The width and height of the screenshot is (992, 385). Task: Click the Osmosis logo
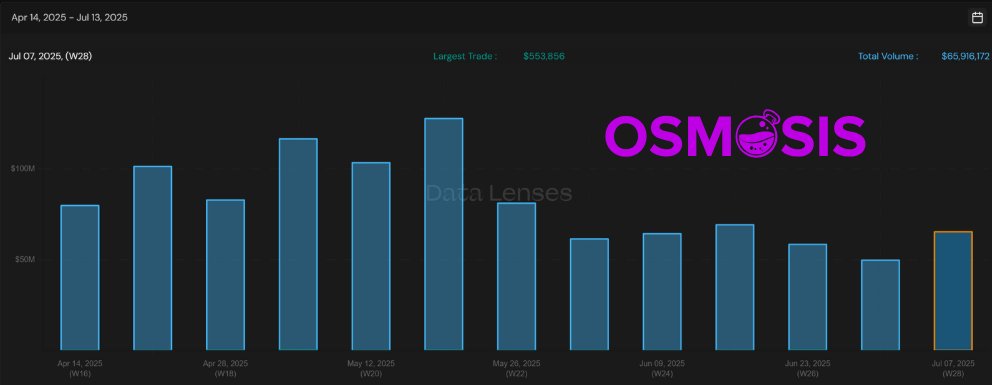735,133
